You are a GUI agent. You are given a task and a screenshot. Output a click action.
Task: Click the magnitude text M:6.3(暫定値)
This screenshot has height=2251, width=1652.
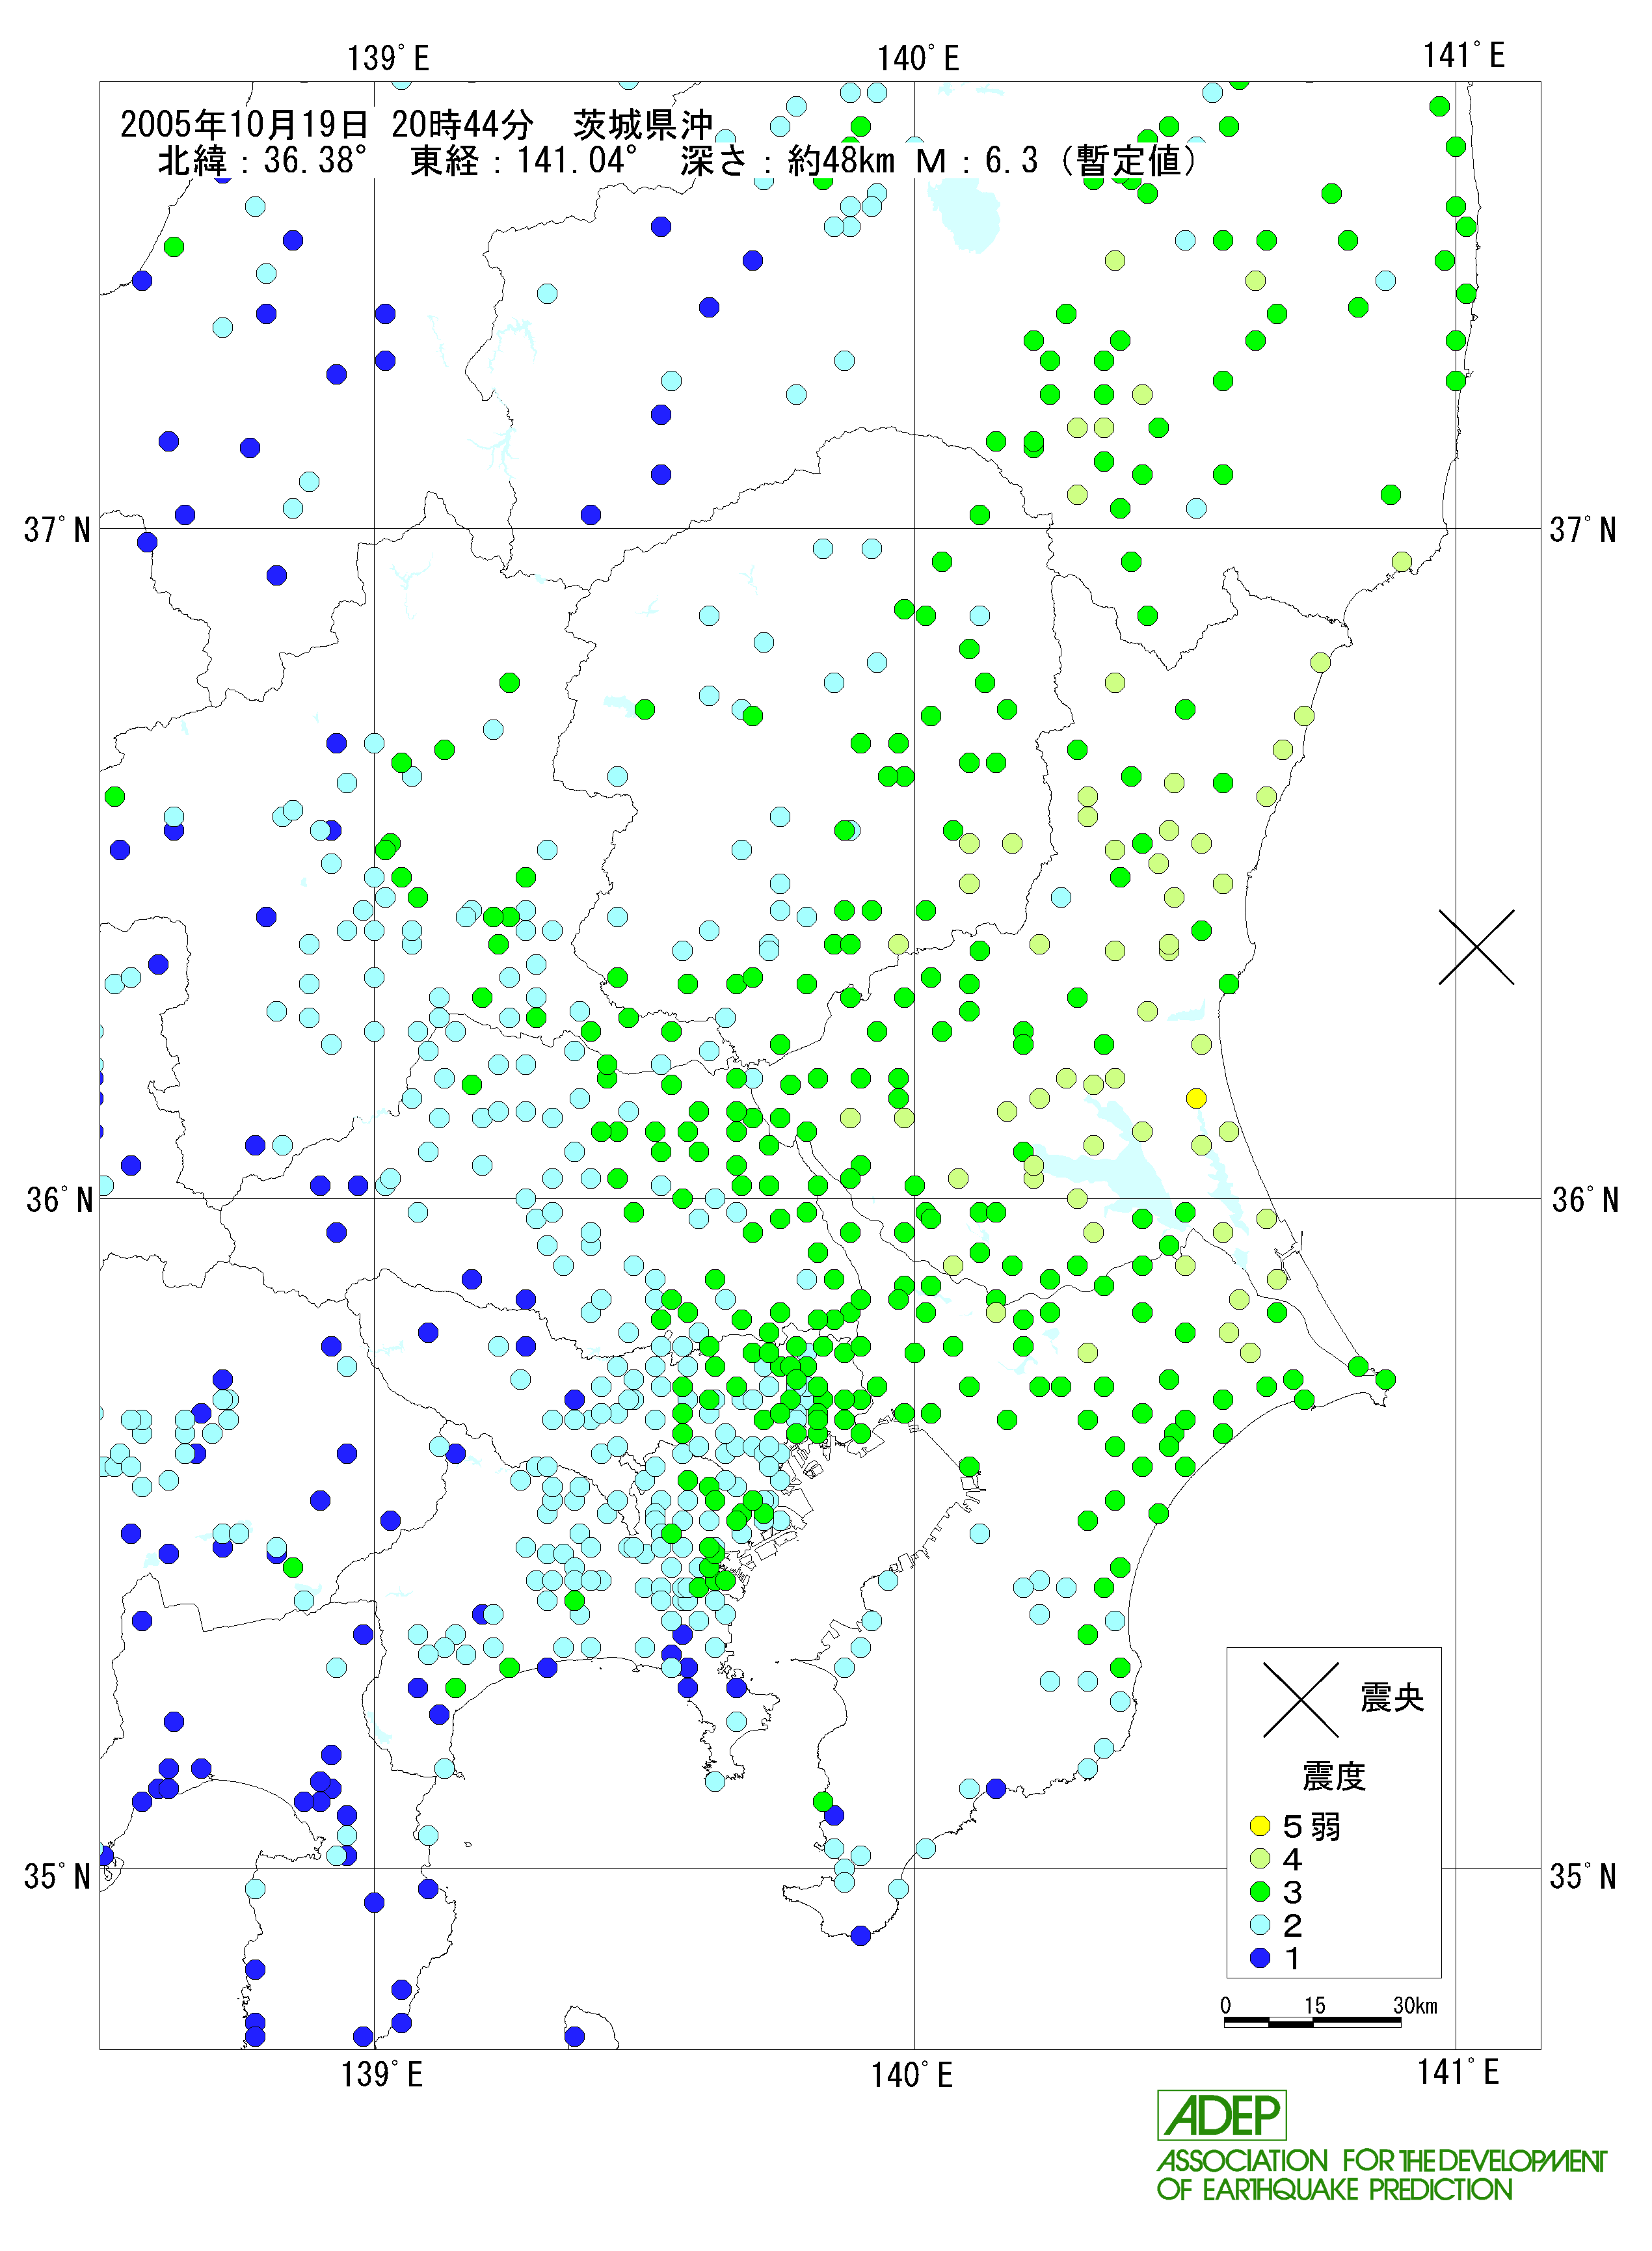click(x=1056, y=161)
